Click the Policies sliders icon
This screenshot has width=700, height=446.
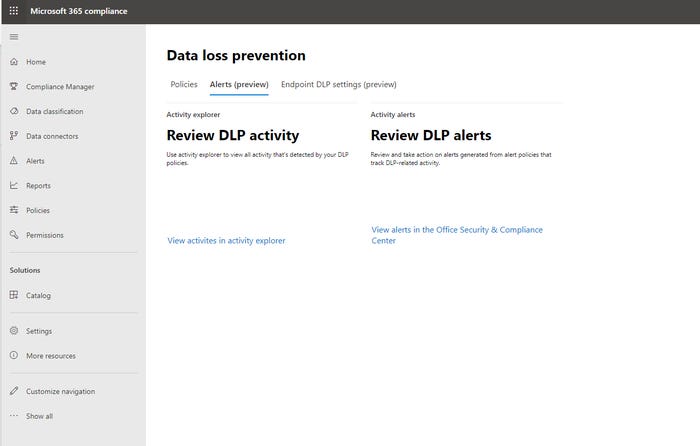point(14,210)
